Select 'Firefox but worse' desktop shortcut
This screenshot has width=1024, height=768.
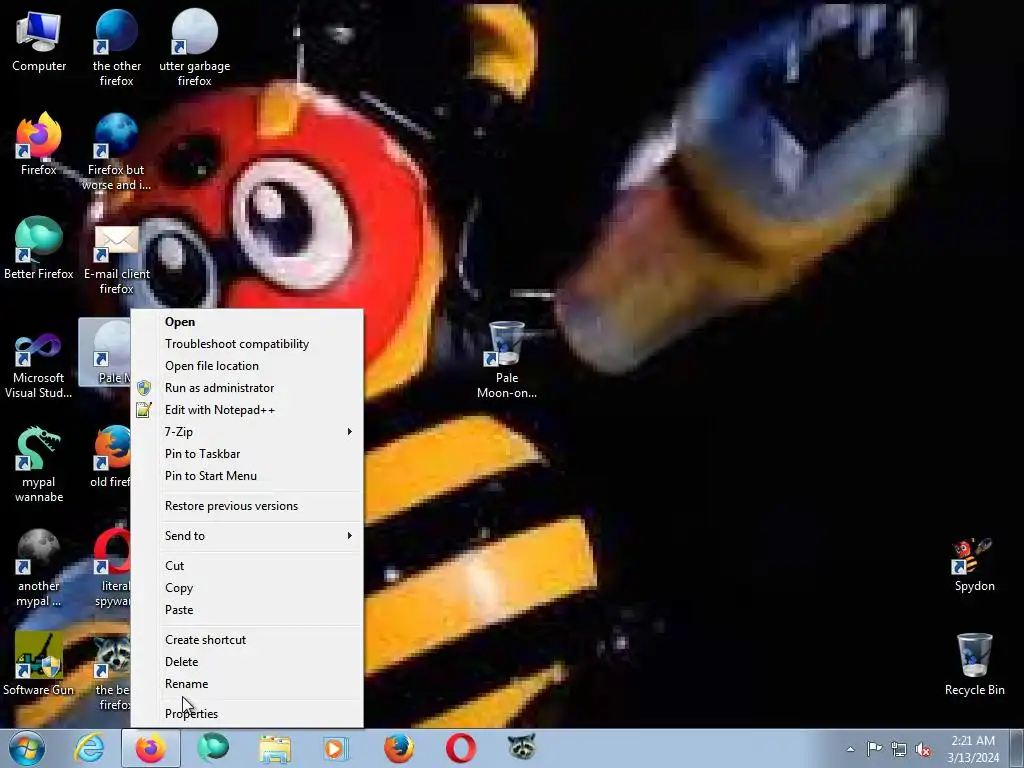click(x=116, y=152)
